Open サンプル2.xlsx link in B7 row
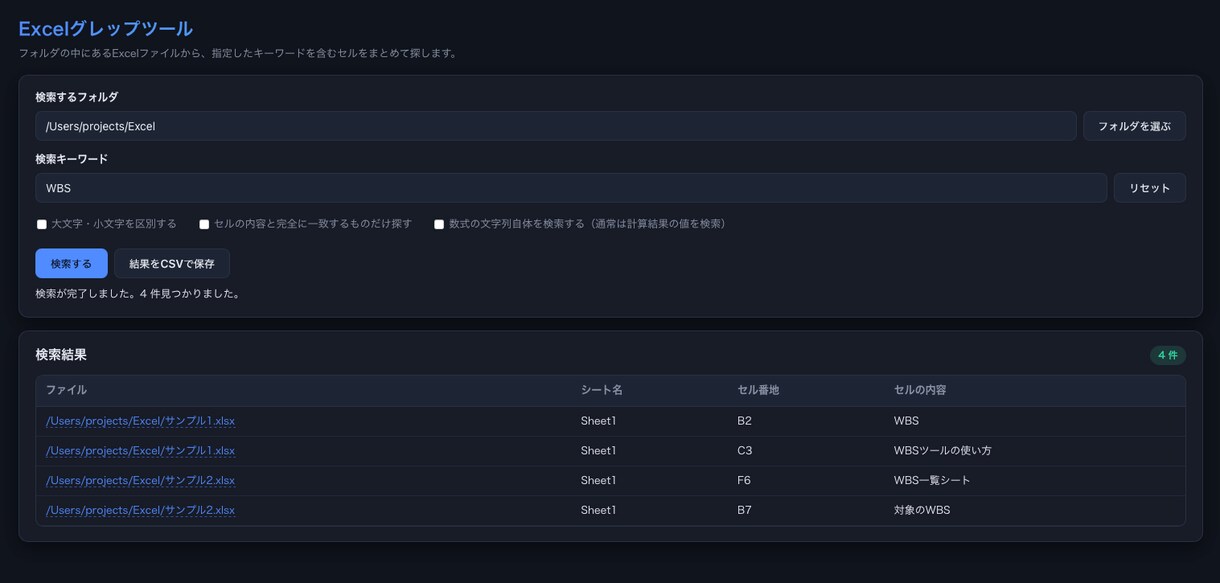1220x583 pixels. pos(140,510)
